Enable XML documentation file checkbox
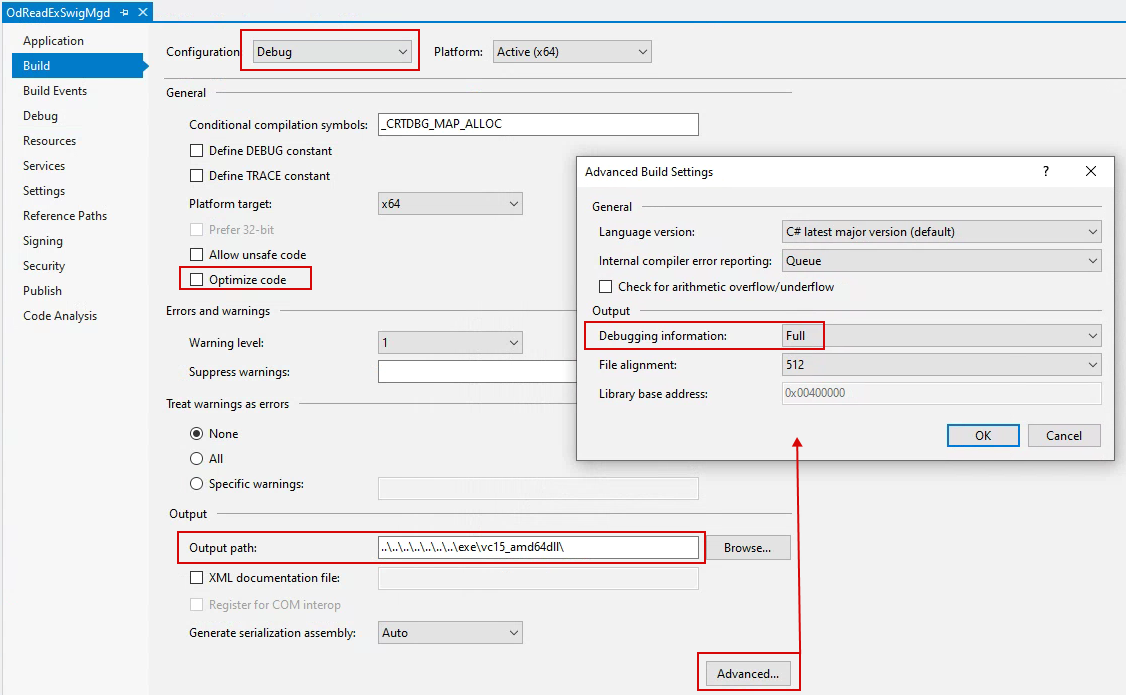 pos(197,578)
